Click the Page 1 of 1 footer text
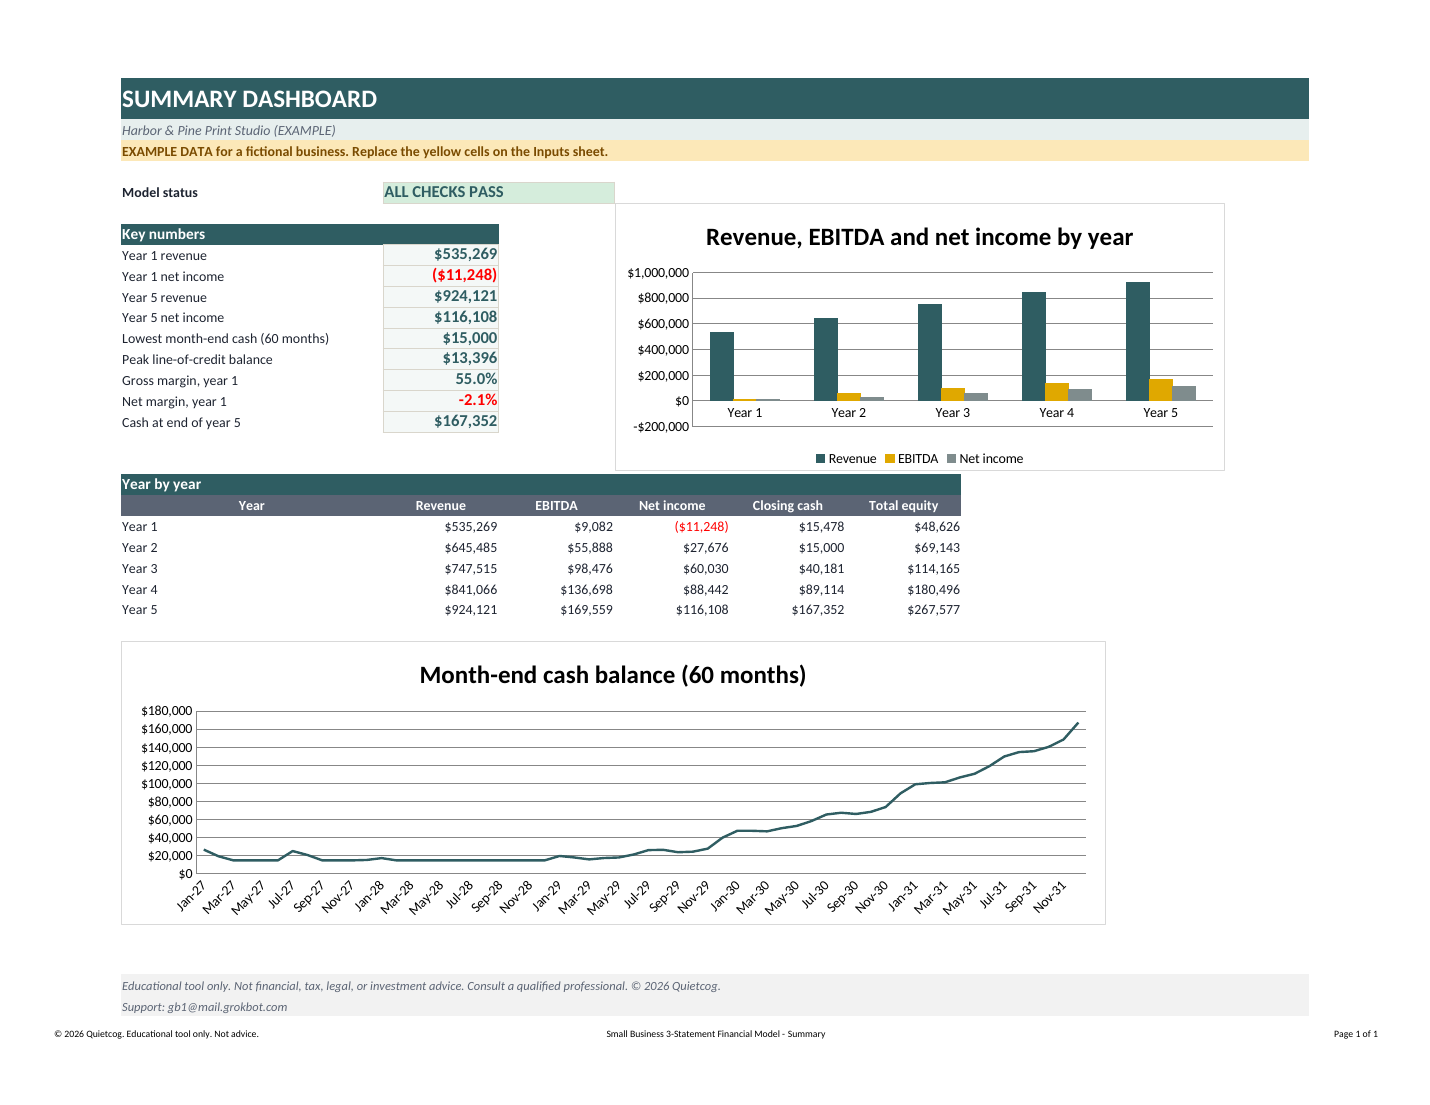This screenshot has height=1105, width=1430. click(x=1355, y=1034)
